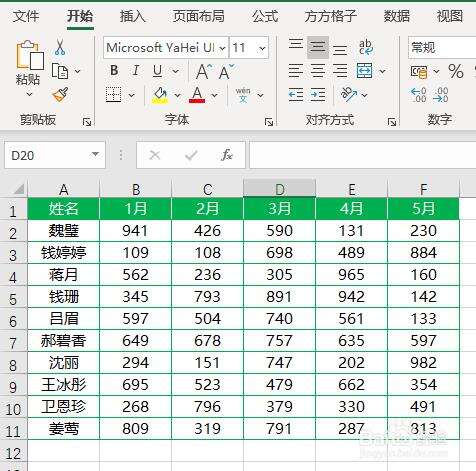Click the Percent Style icon

[x=456, y=71]
